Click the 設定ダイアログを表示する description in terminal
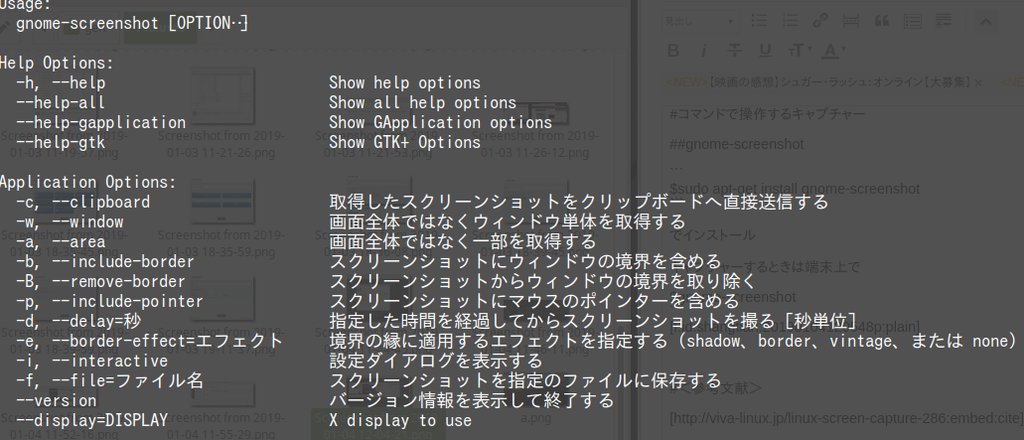 coord(436,360)
